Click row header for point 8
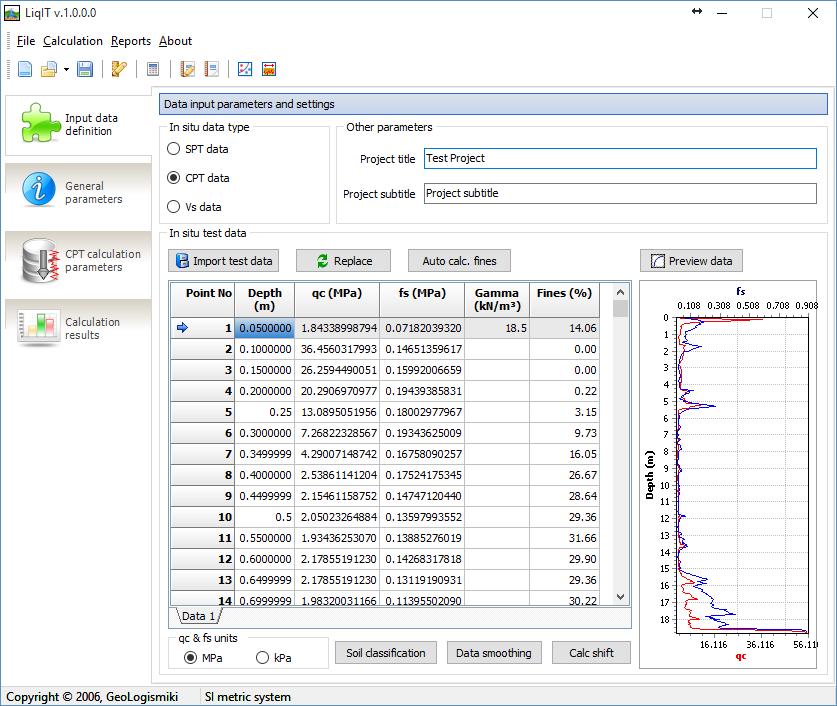 (x=203, y=475)
